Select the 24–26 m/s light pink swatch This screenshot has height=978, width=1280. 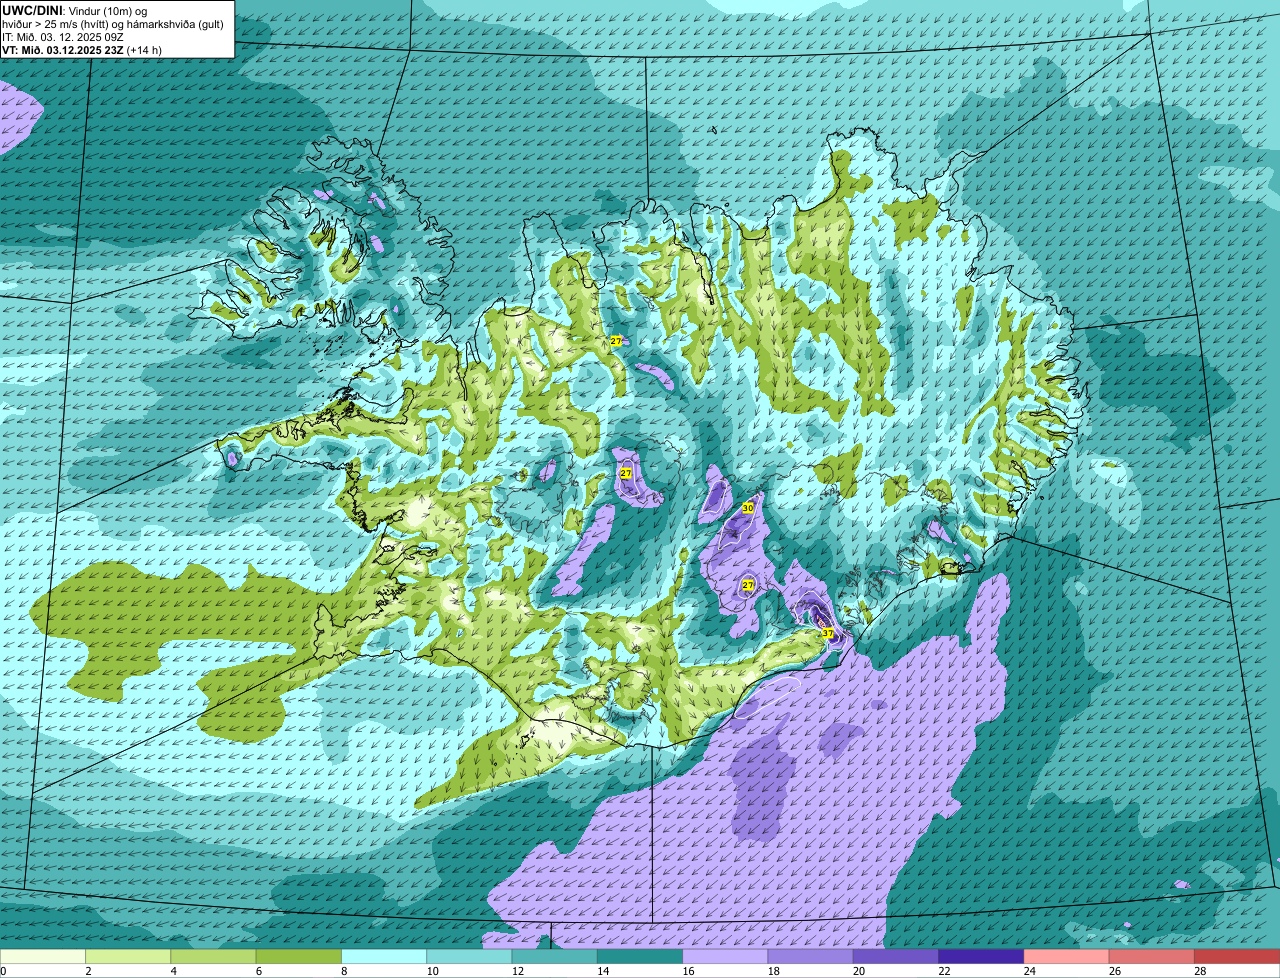(x=1067, y=957)
